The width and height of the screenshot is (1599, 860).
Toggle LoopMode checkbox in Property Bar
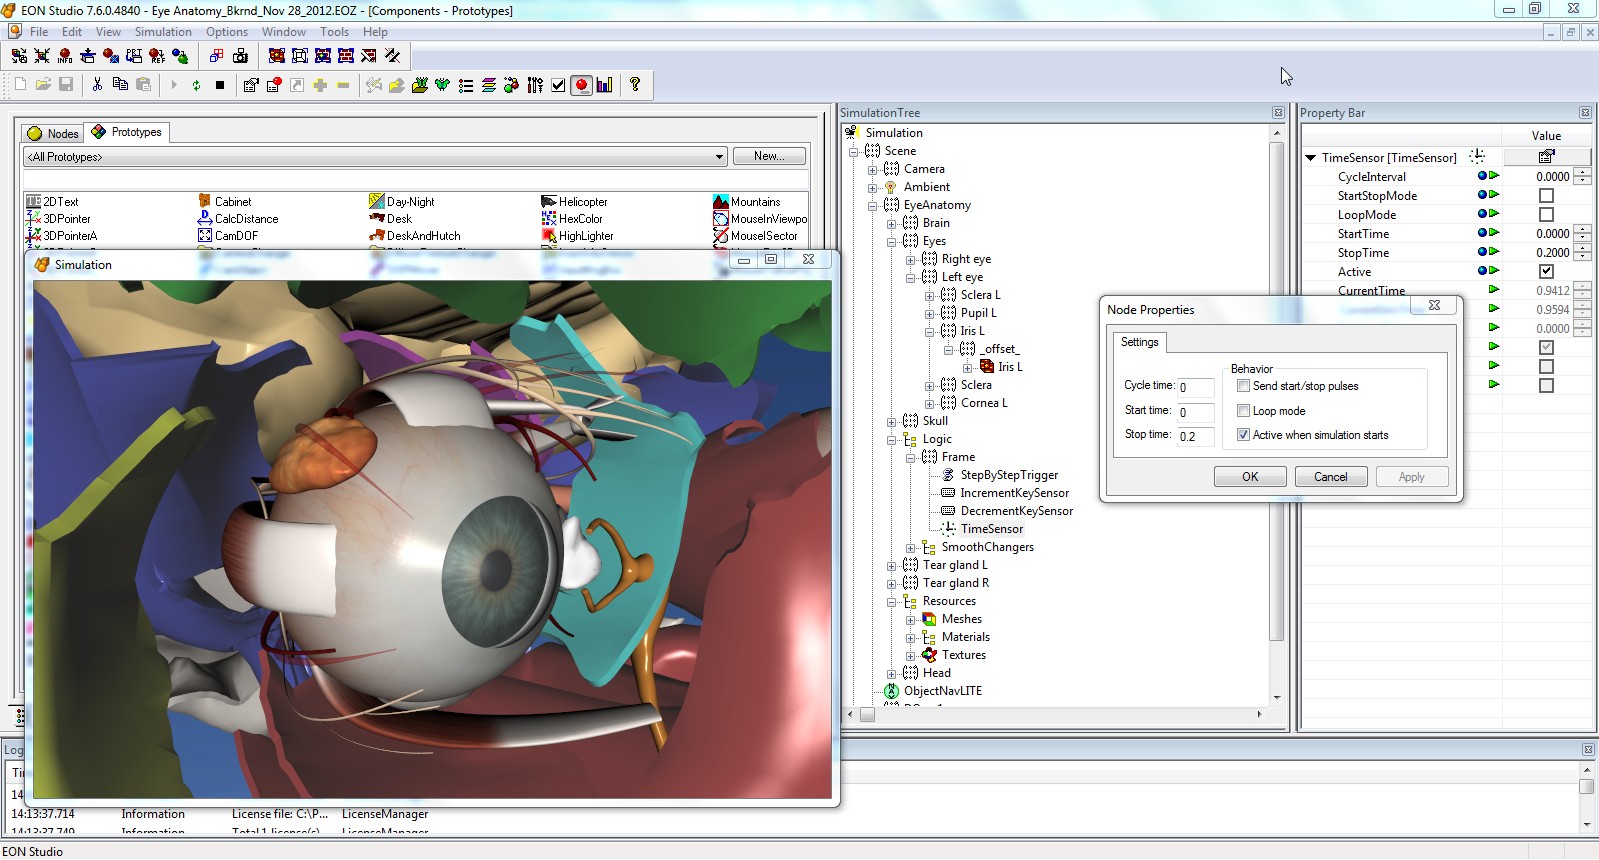1546,214
